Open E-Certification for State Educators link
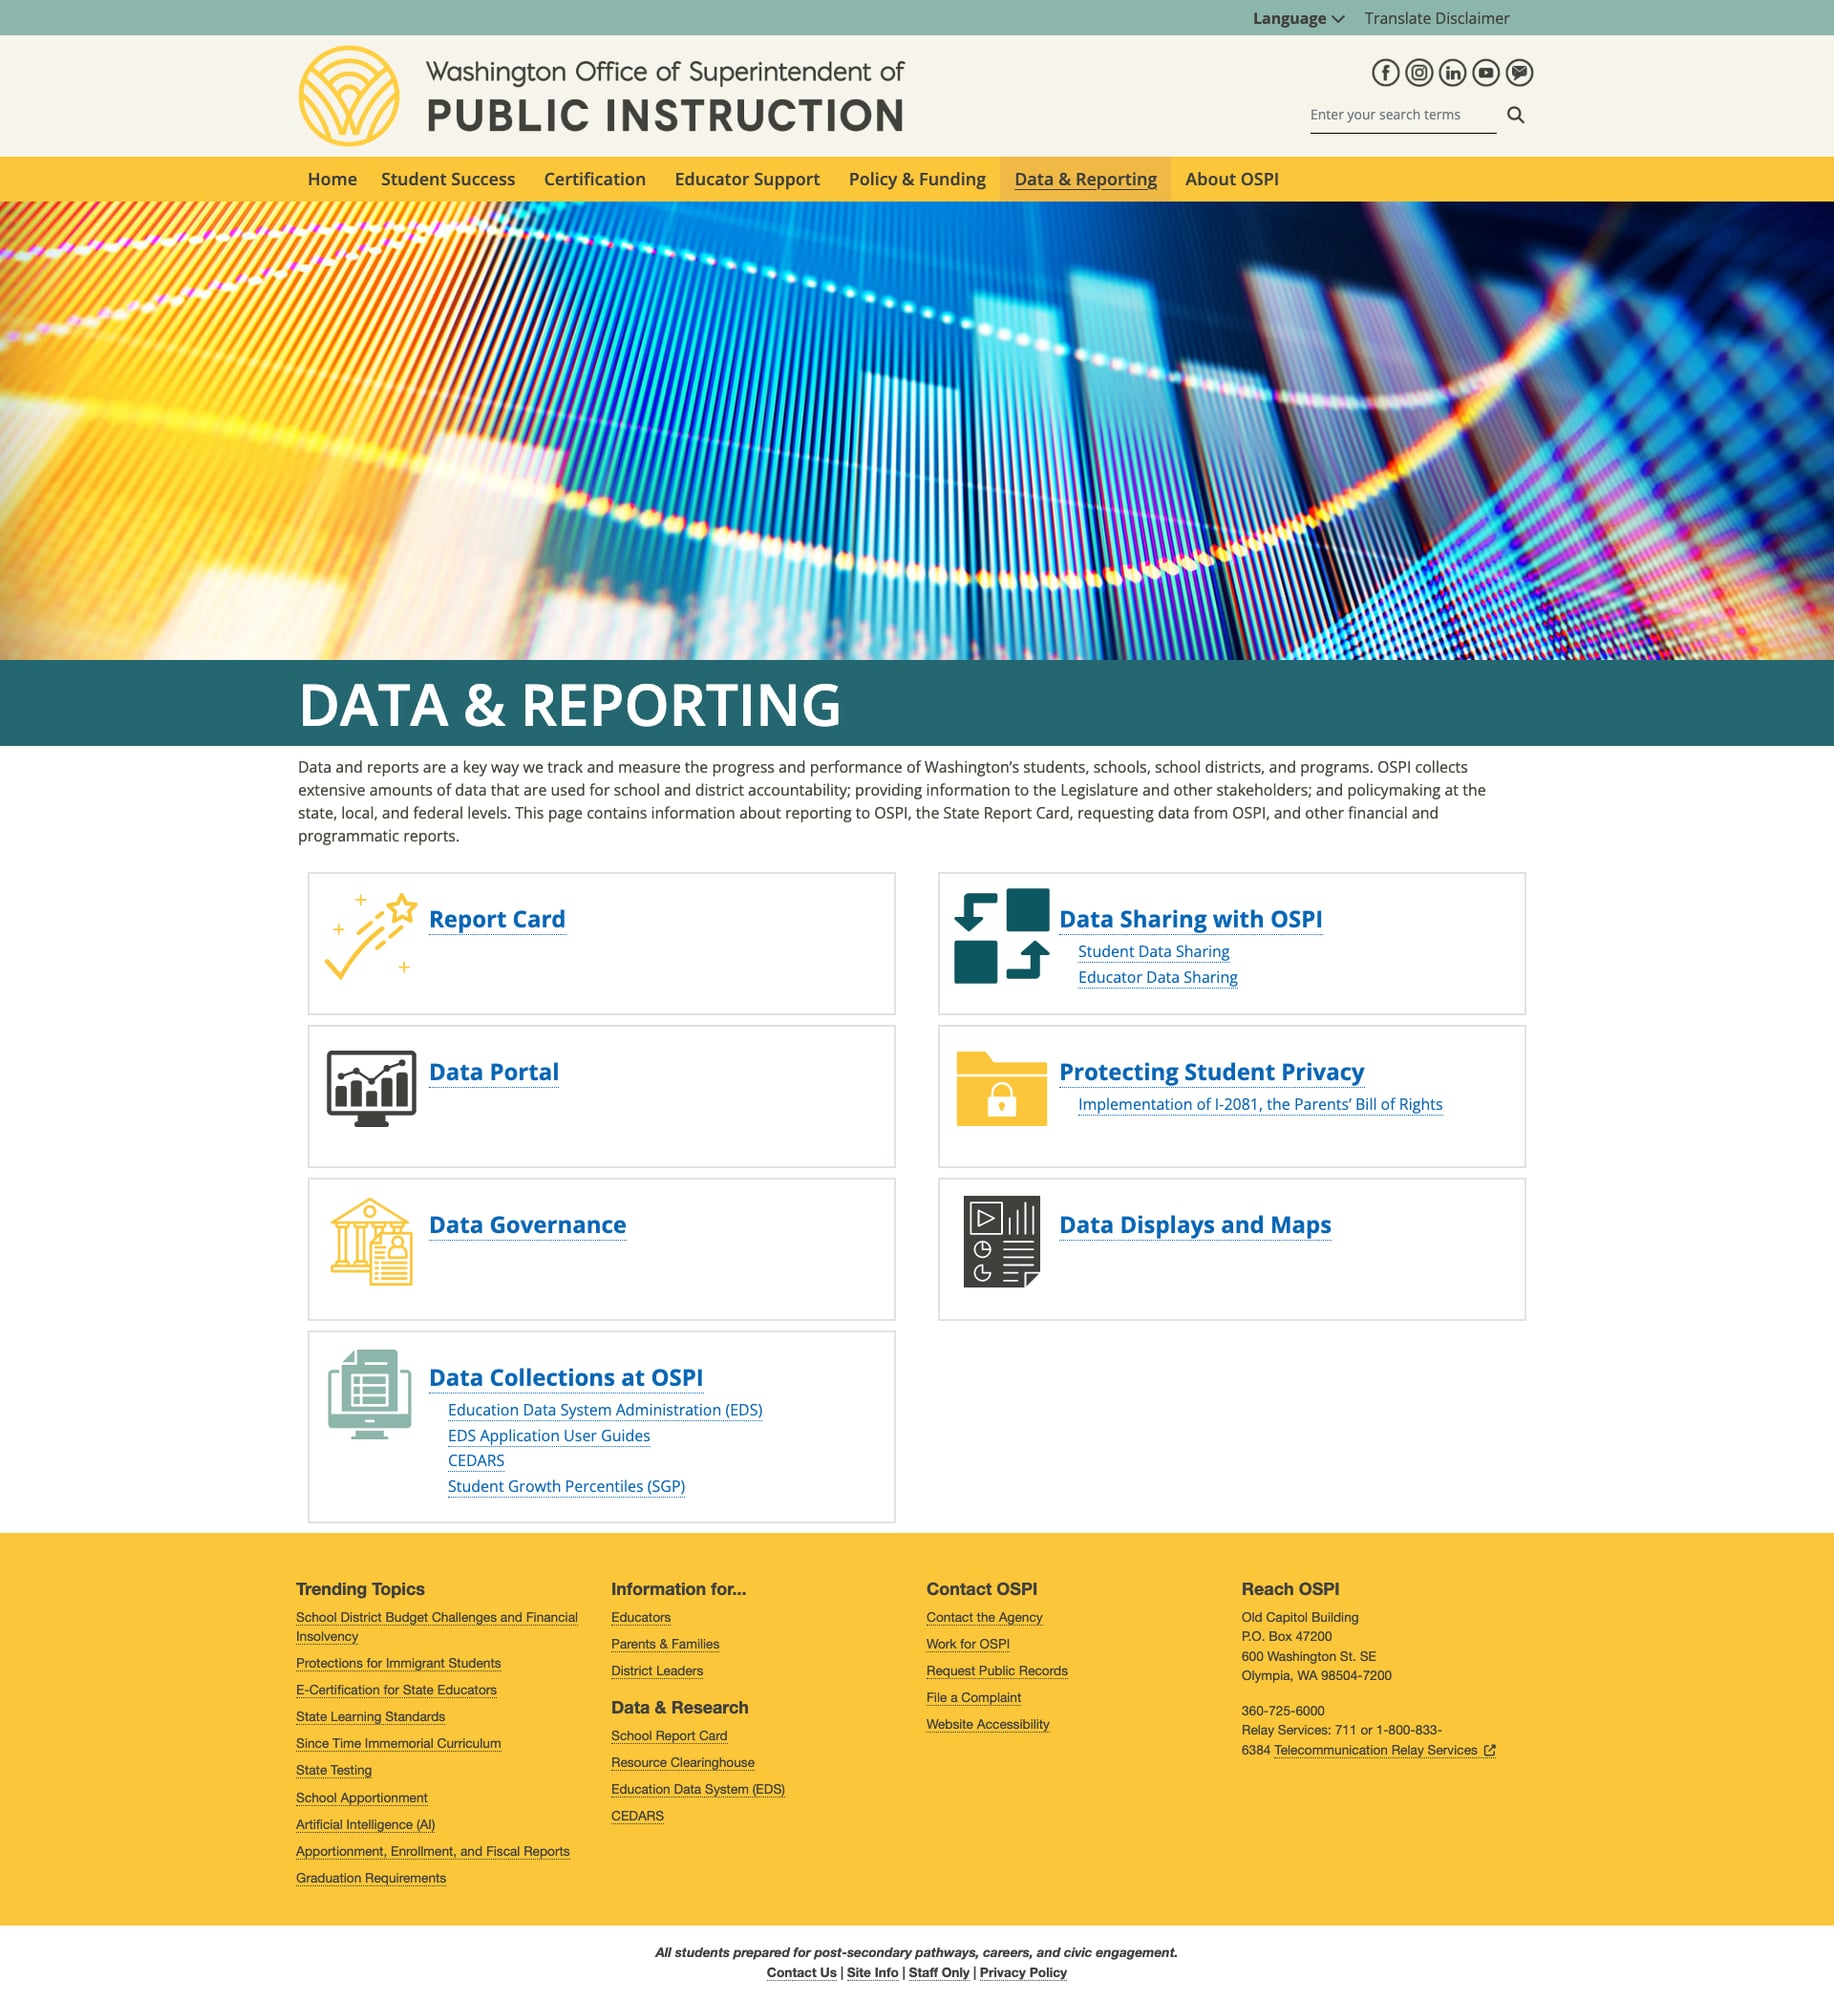The width and height of the screenshot is (1834, 2000). pos(396,1690)
